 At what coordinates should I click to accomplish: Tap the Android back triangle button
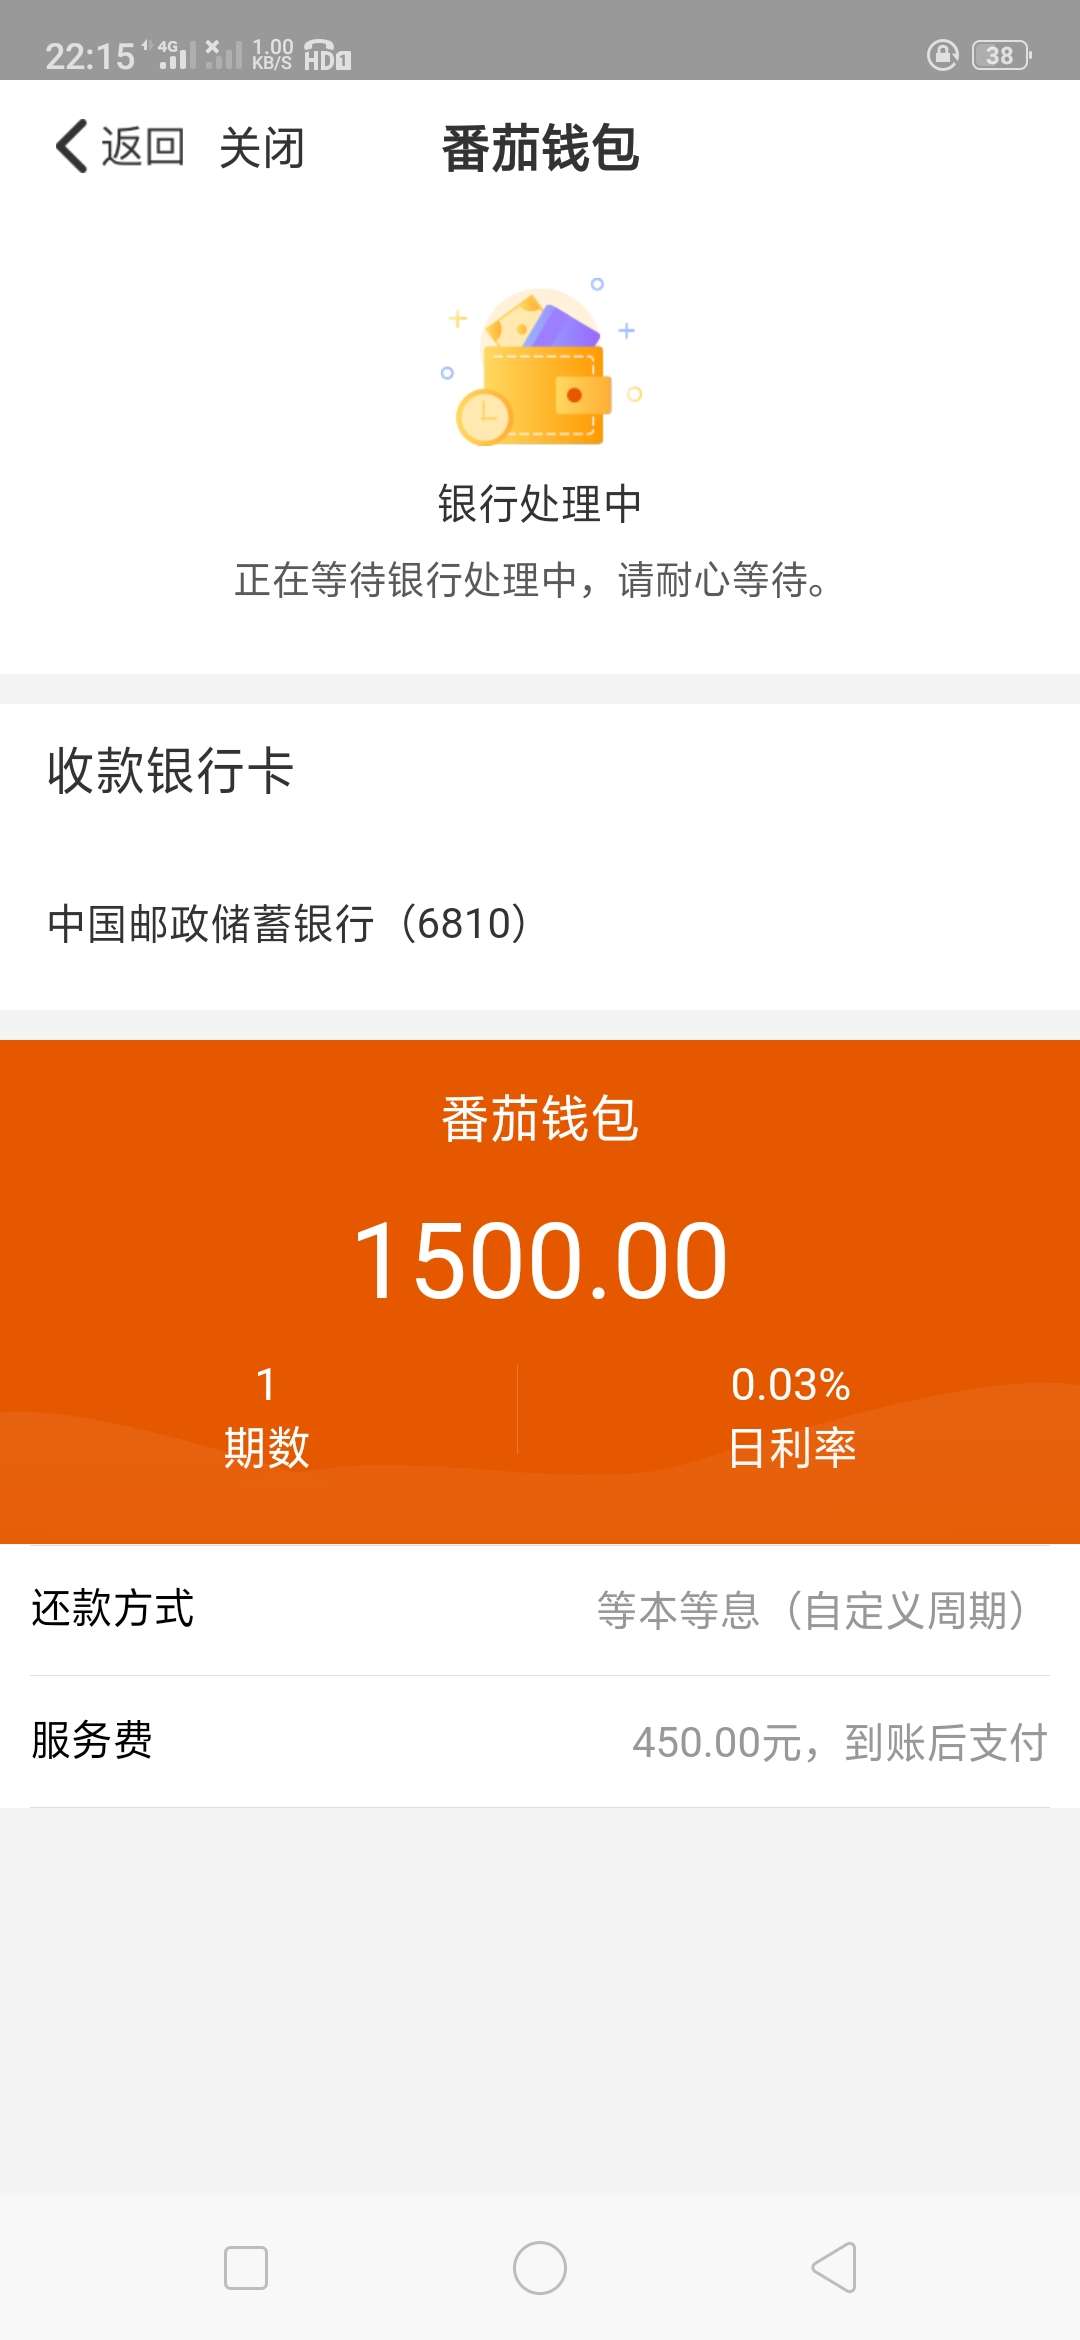click(x=834, y=2267)
